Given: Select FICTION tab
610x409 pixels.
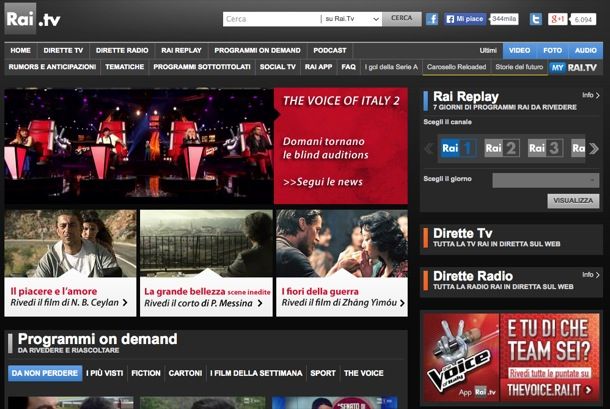Looking at the screenshot, I should coord(146,373).
